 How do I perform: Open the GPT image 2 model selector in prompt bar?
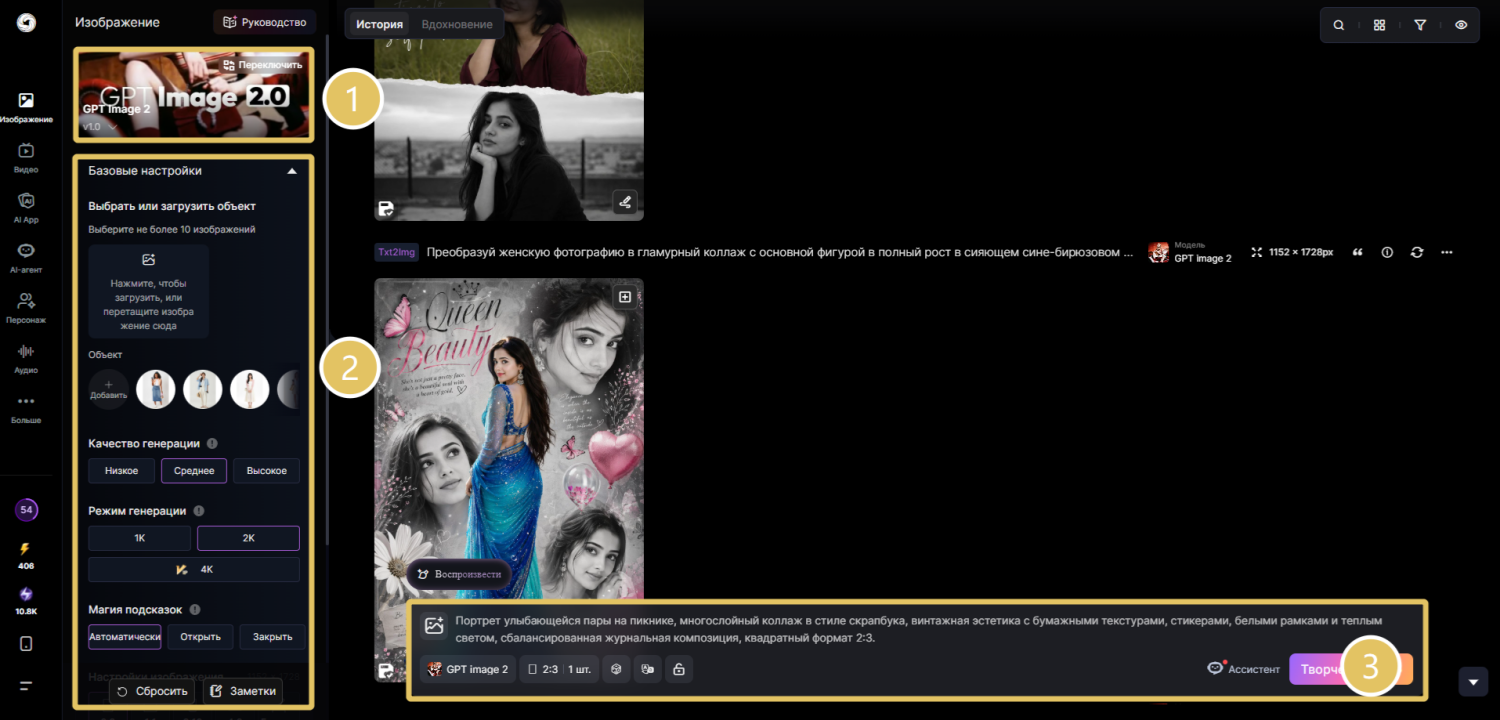tap(468, 669)
